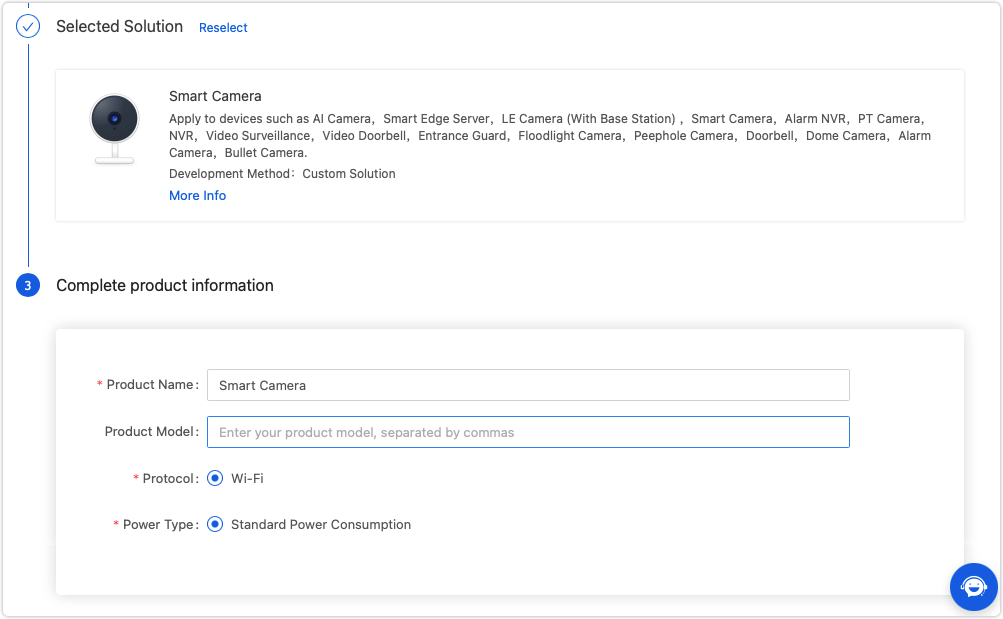Select Standard Power Consumption radio button
The height and width of the screenshot is (619, 1003).
tap(215, 525)
